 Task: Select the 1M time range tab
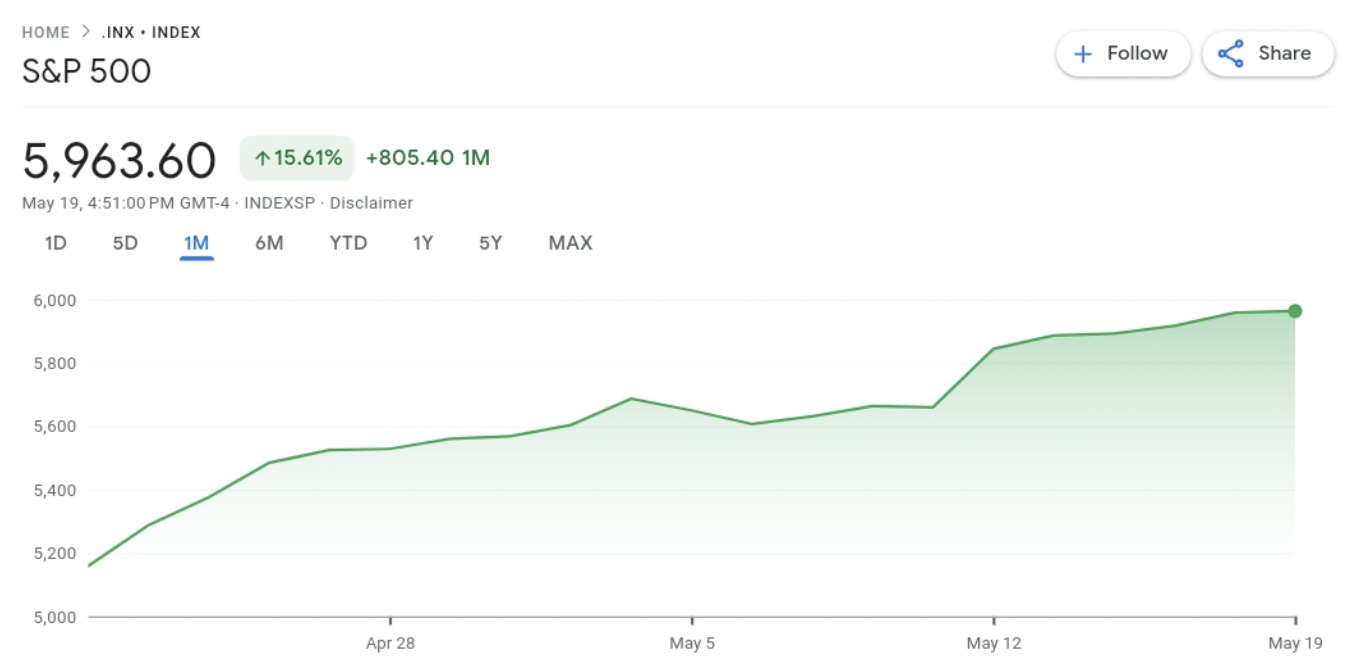pos(196,243)
